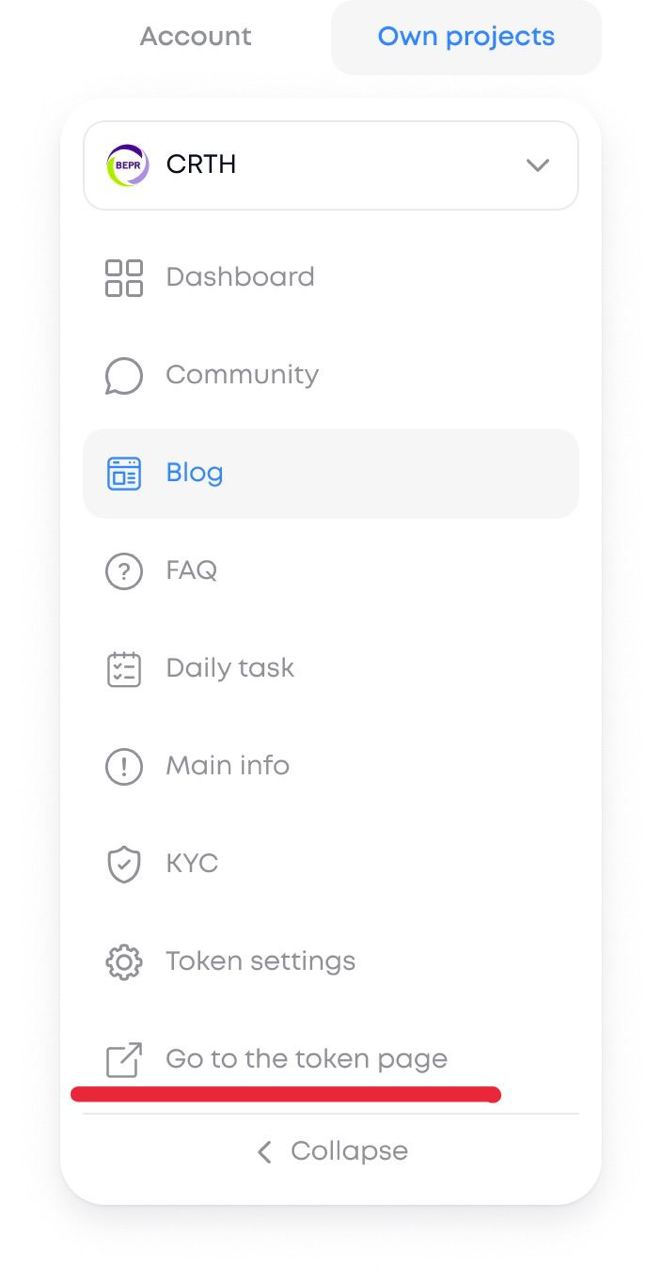This screenshot has height=1280, width=662.
Task: Follow the Go to the token page link
Action: (x=306, y=1059)
